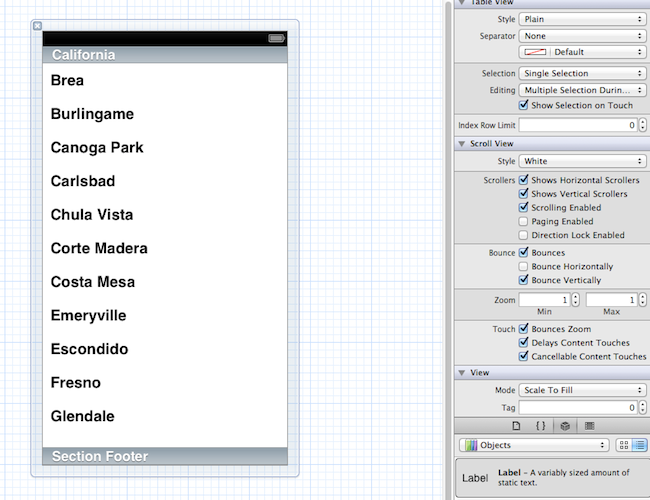Click the battery icon in status bar
This screenshot has height=500, width=650.
click(x=276, y=39)
